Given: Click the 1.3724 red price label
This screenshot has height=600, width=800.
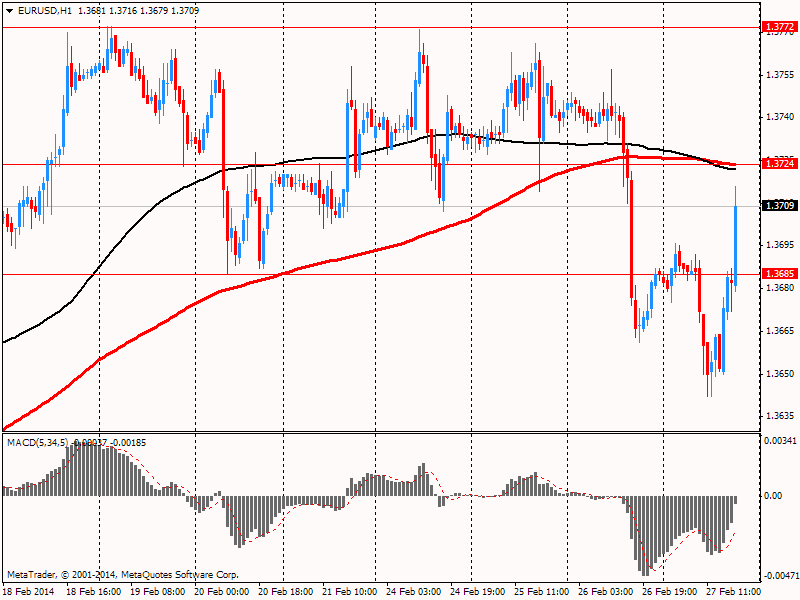Looking at the screenshot, I should tap(780, 164).
